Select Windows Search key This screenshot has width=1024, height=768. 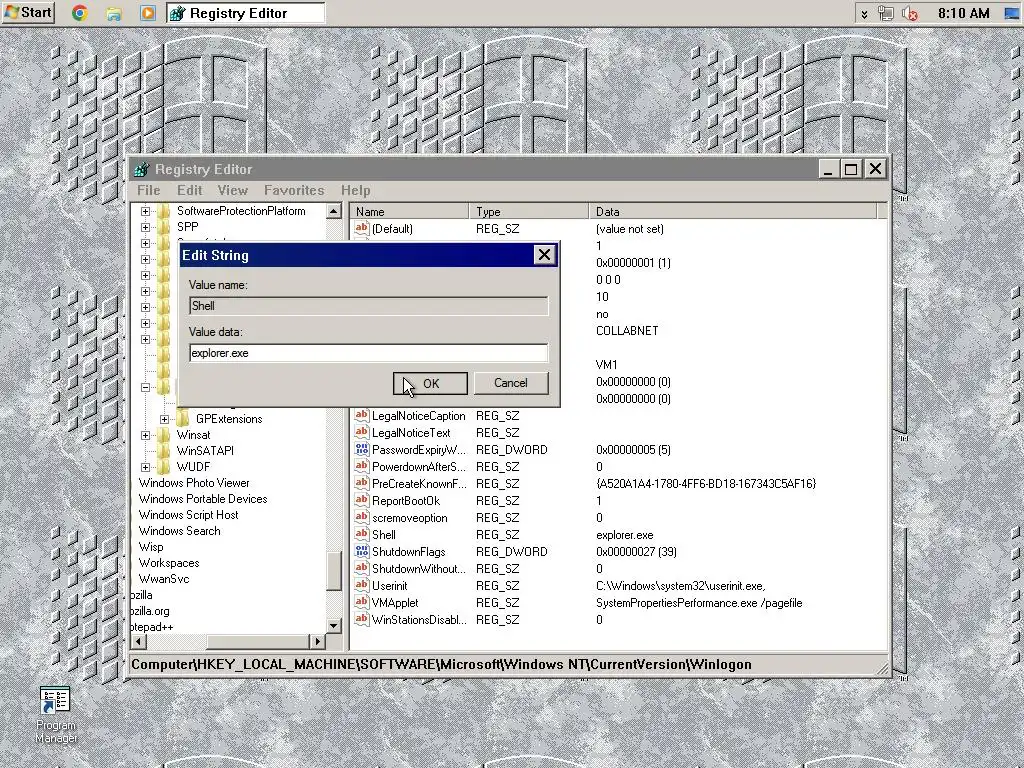[180, 531]
